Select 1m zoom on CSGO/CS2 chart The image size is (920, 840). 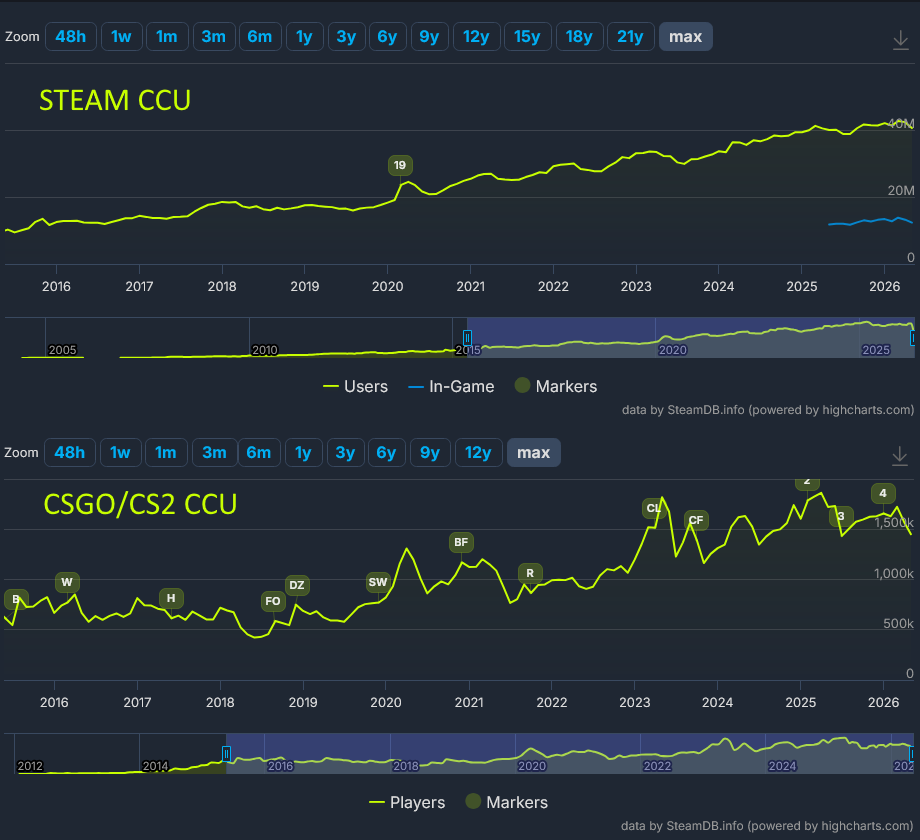point(166,453)
